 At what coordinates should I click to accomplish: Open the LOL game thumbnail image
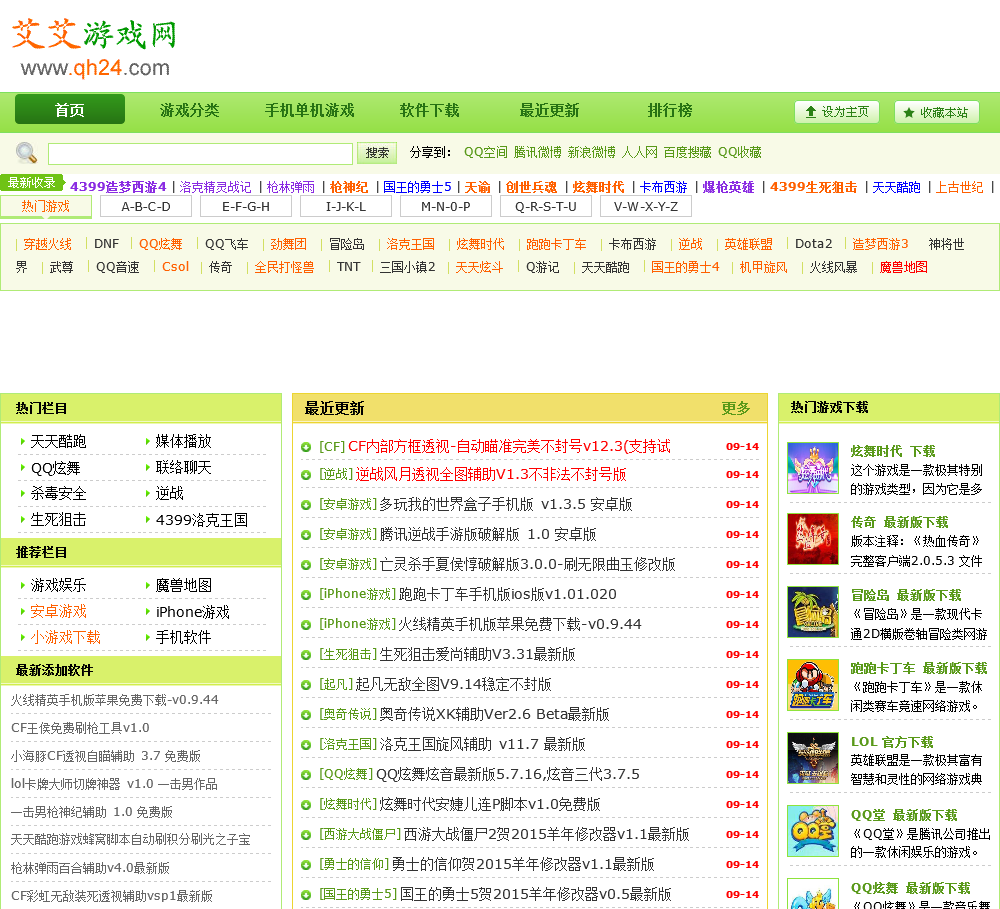[812, 758]
